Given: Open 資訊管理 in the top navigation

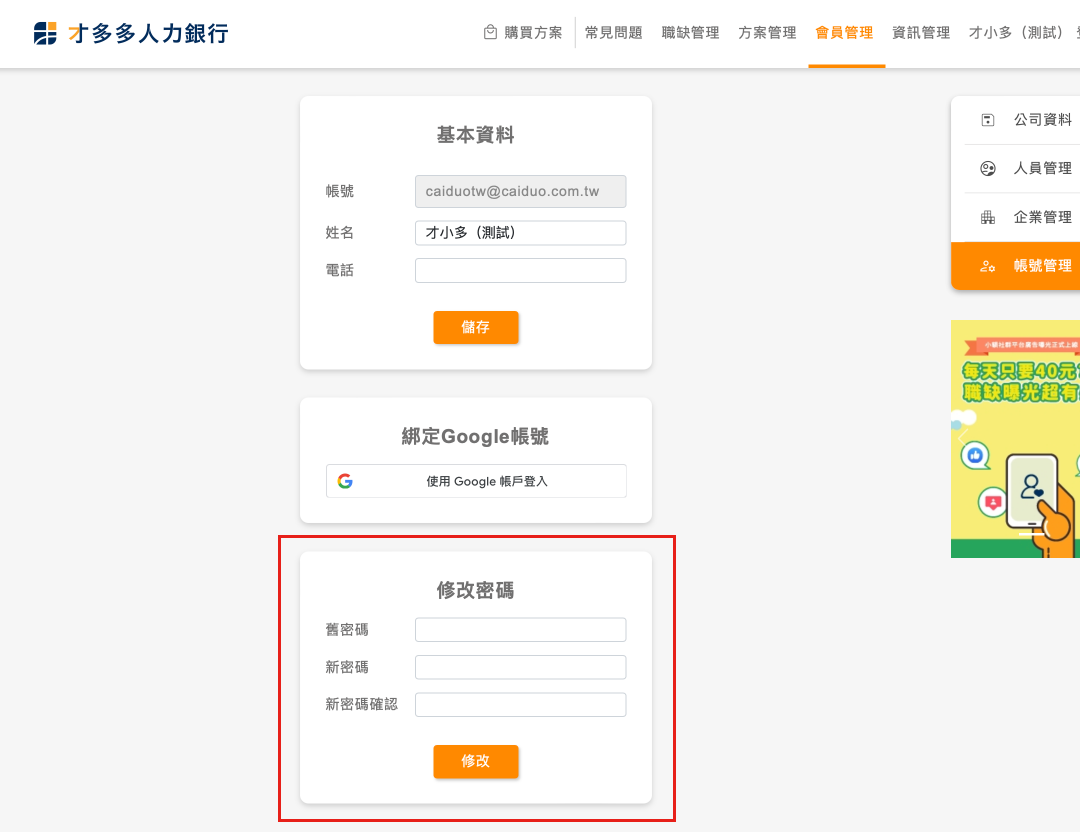Looking at the screenshot, I should 921,33.
